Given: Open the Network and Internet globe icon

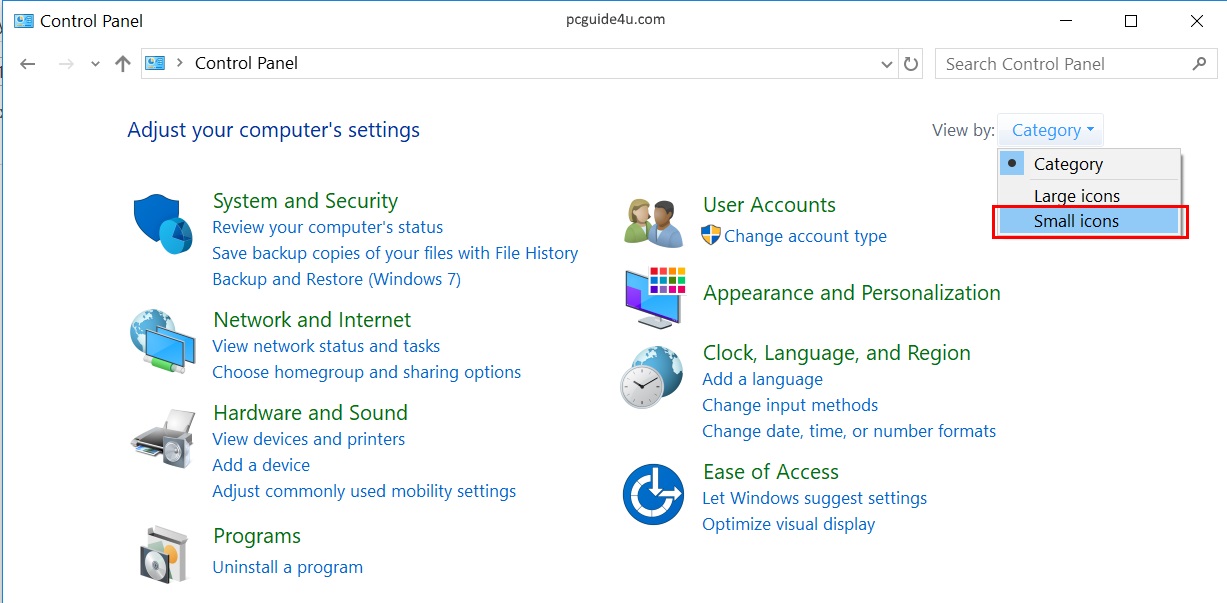Looking at the screenshot, I should tap(162, 342).
